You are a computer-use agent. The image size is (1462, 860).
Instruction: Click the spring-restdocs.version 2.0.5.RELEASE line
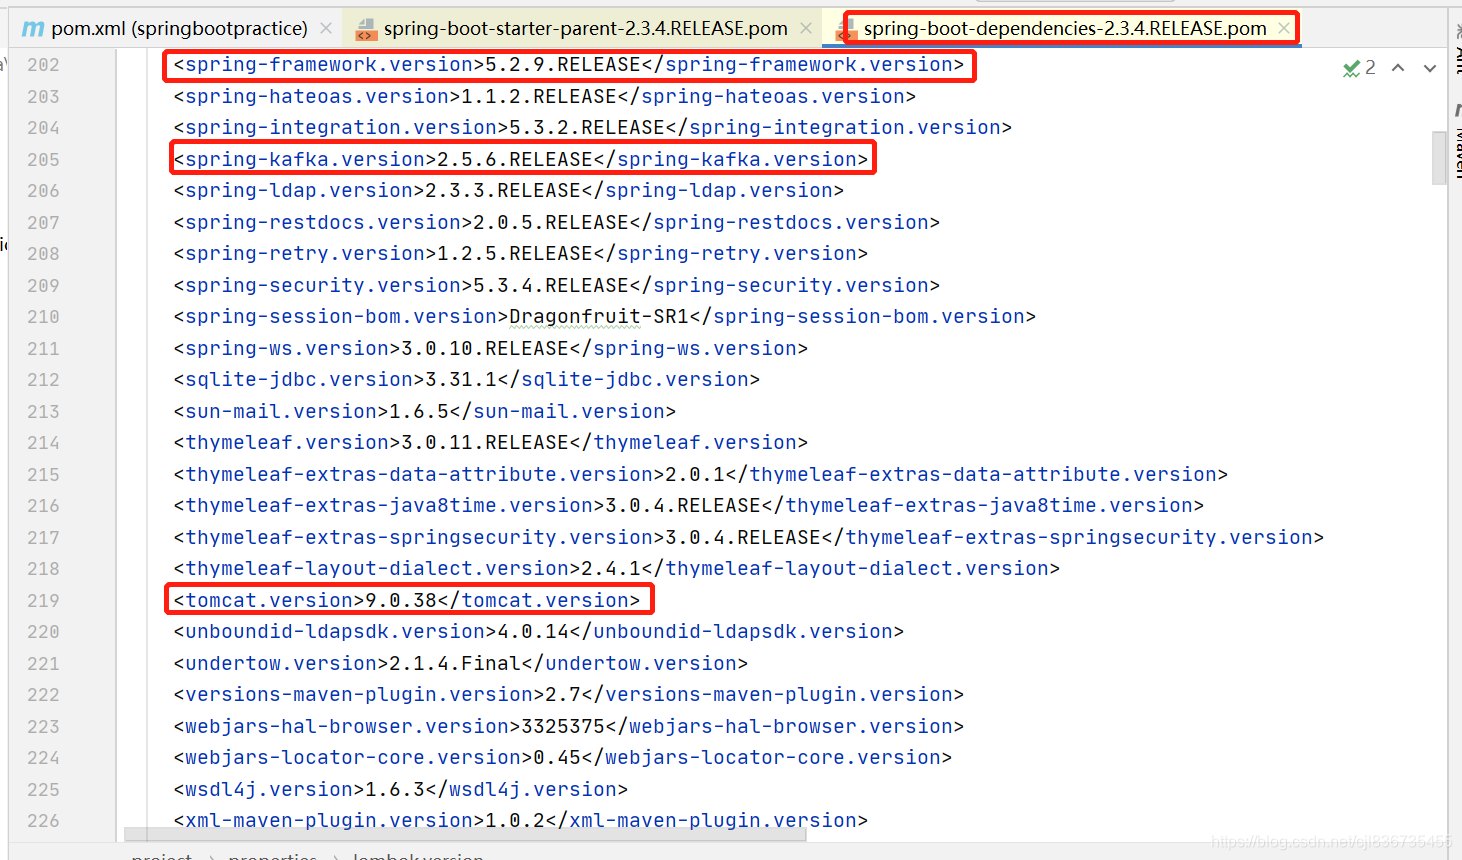[x=557, y=223]
